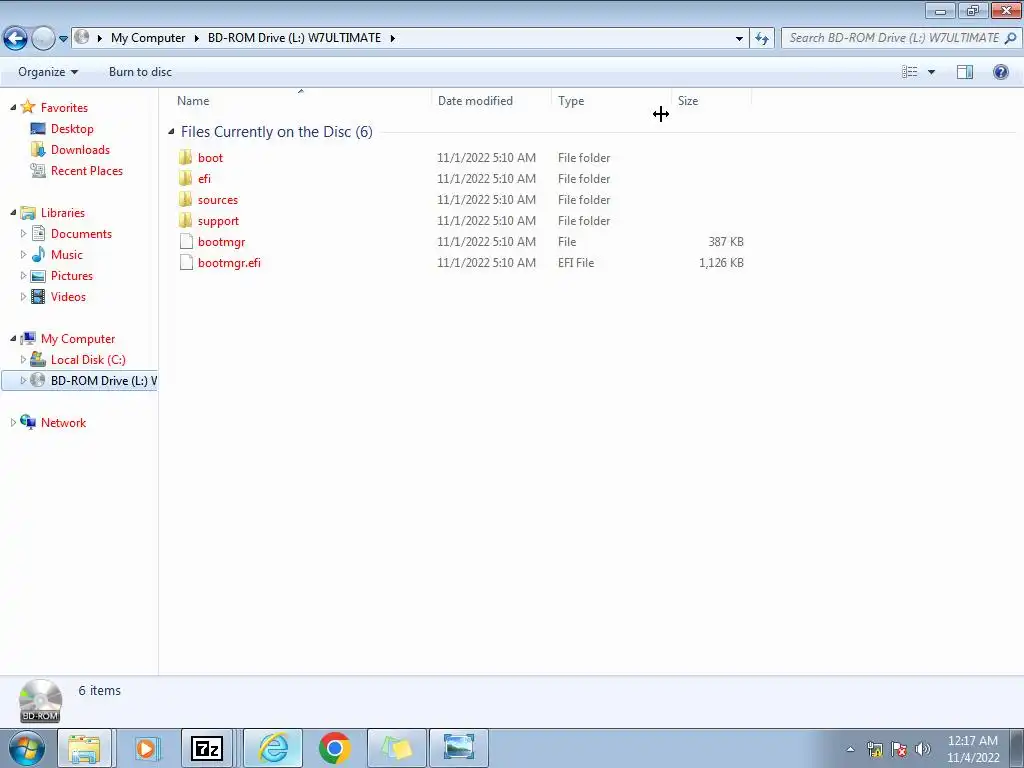Sort by the Type column header
The height and width of the screenshot is (768, 1024).
611,101
